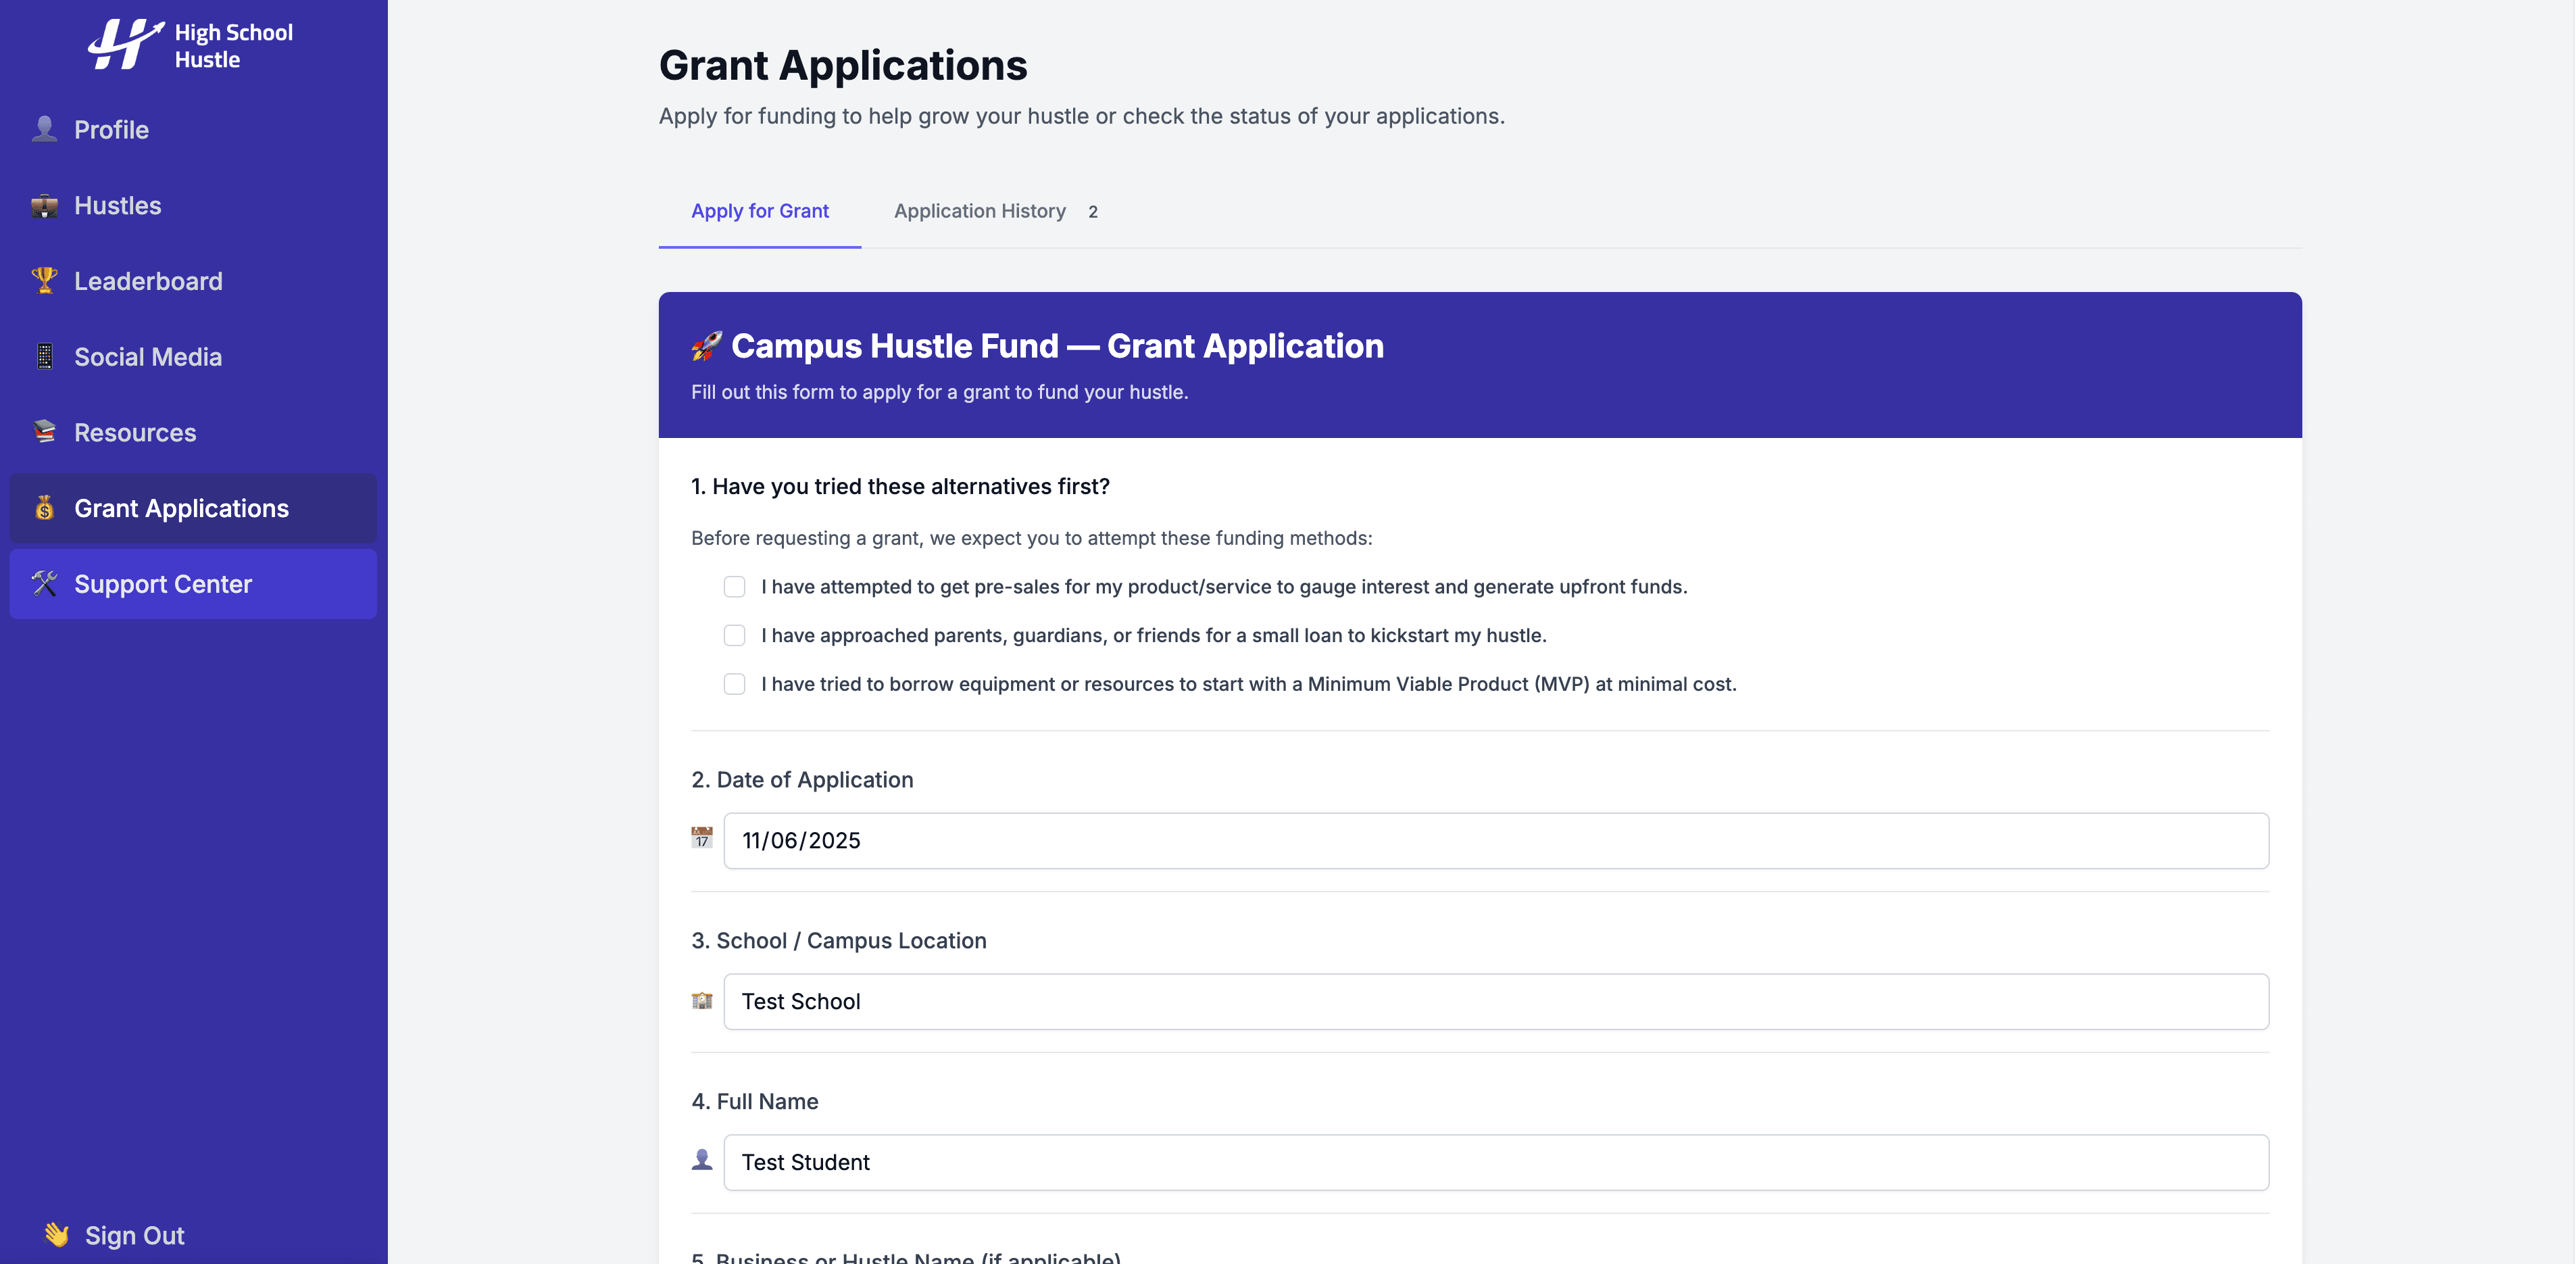The height and width of the screenshot is (1264, 2576).
Task: Open the Grant Applications sidebar entry
Action: [x=181, y=508]
